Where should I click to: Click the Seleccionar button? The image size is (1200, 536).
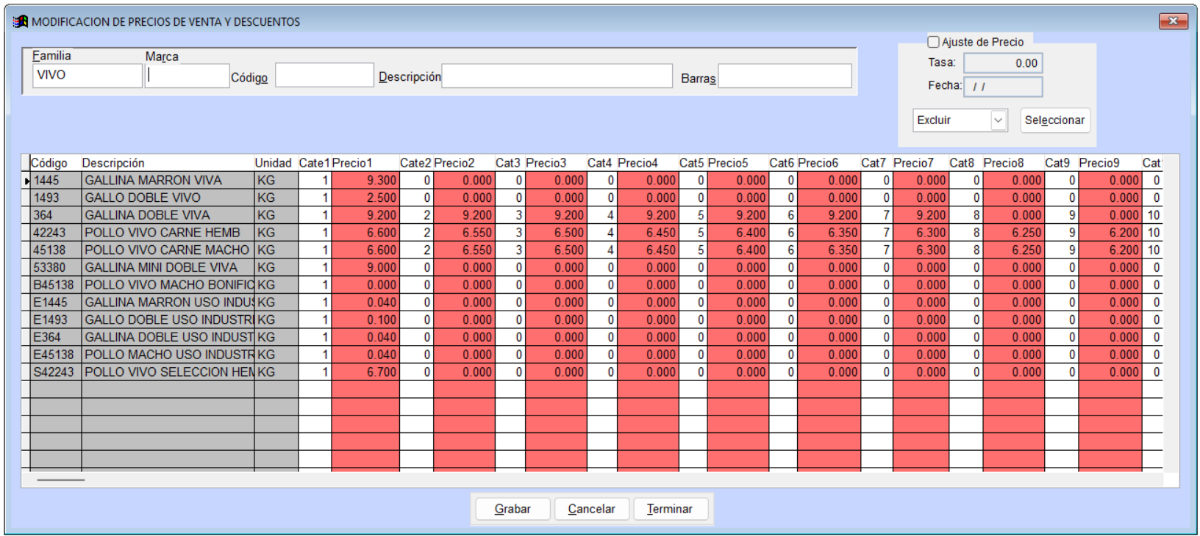tap(1055, 120)
